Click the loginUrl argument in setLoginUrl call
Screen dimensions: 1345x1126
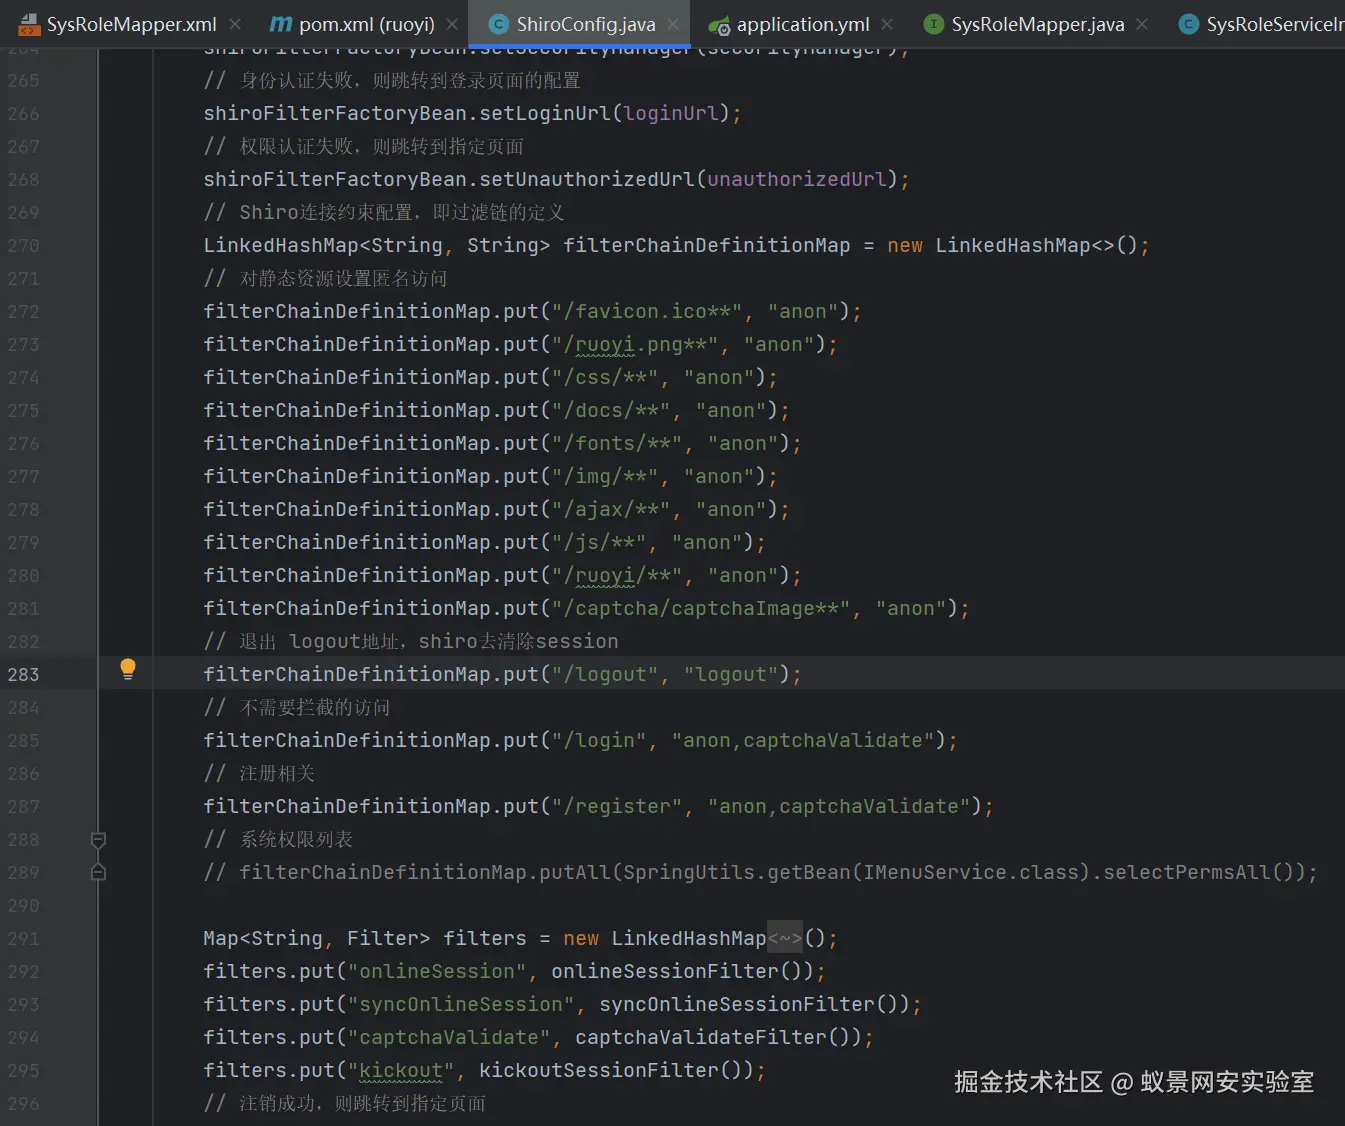point(671,113)
